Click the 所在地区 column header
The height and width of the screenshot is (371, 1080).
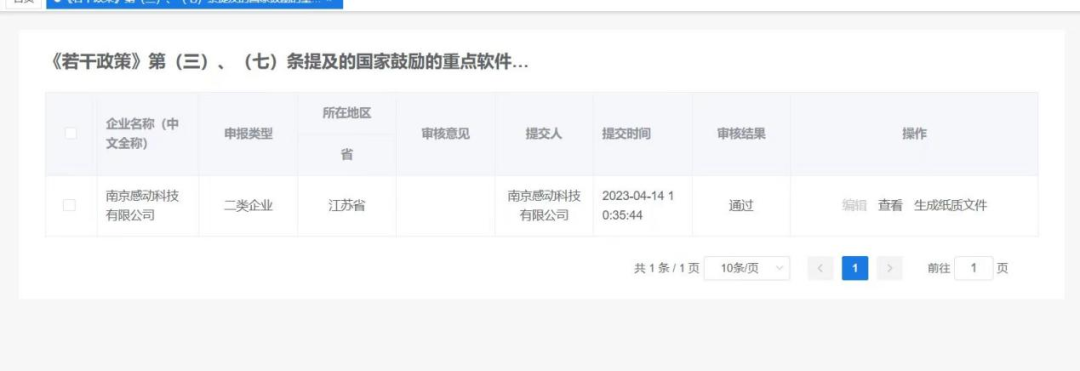coord(347,114)
